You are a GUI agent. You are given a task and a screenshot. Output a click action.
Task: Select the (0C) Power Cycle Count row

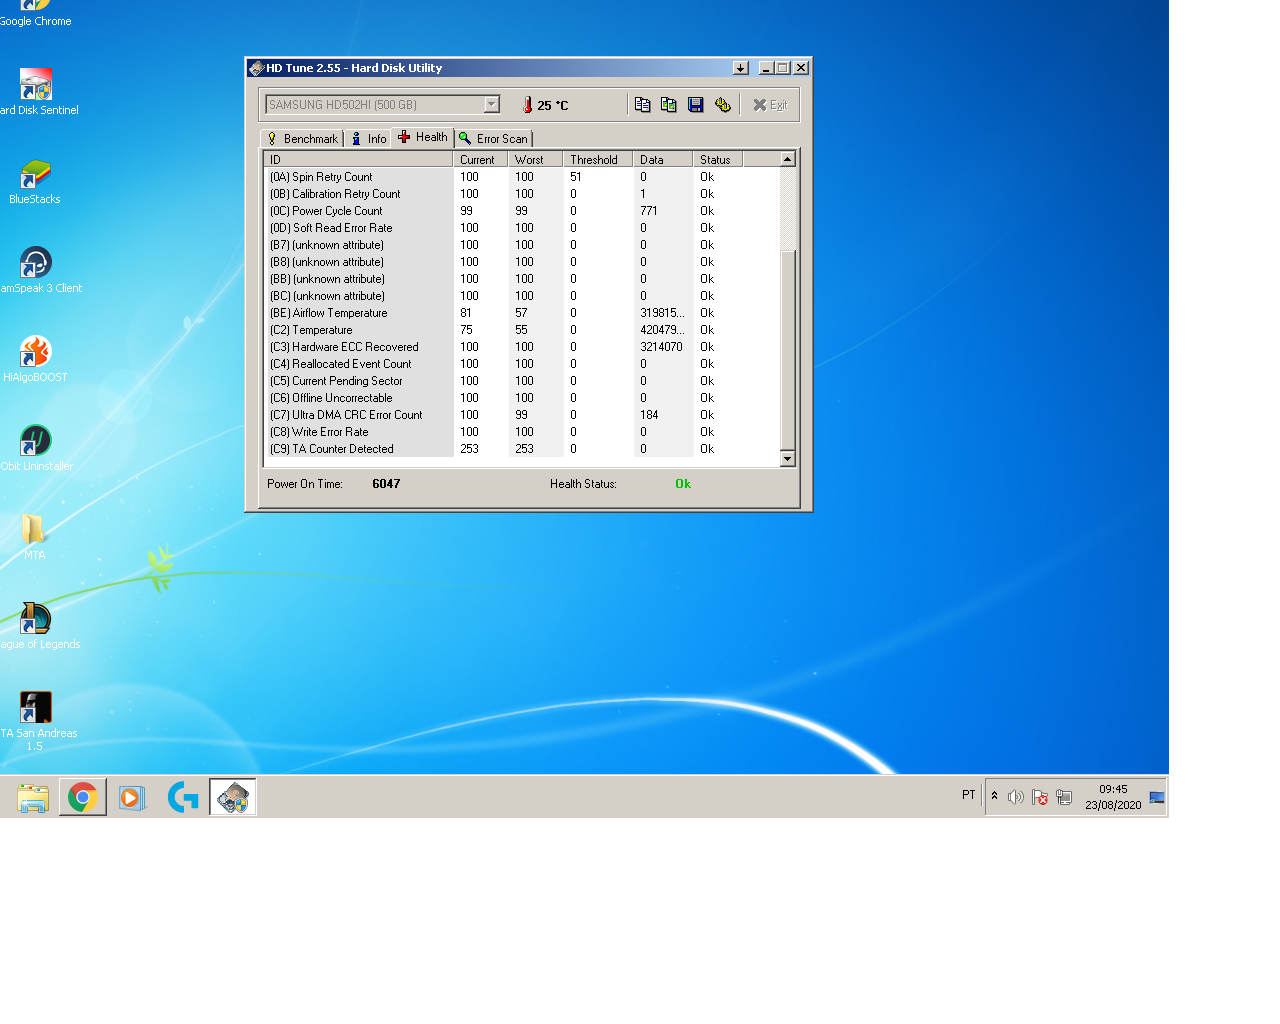521,211
